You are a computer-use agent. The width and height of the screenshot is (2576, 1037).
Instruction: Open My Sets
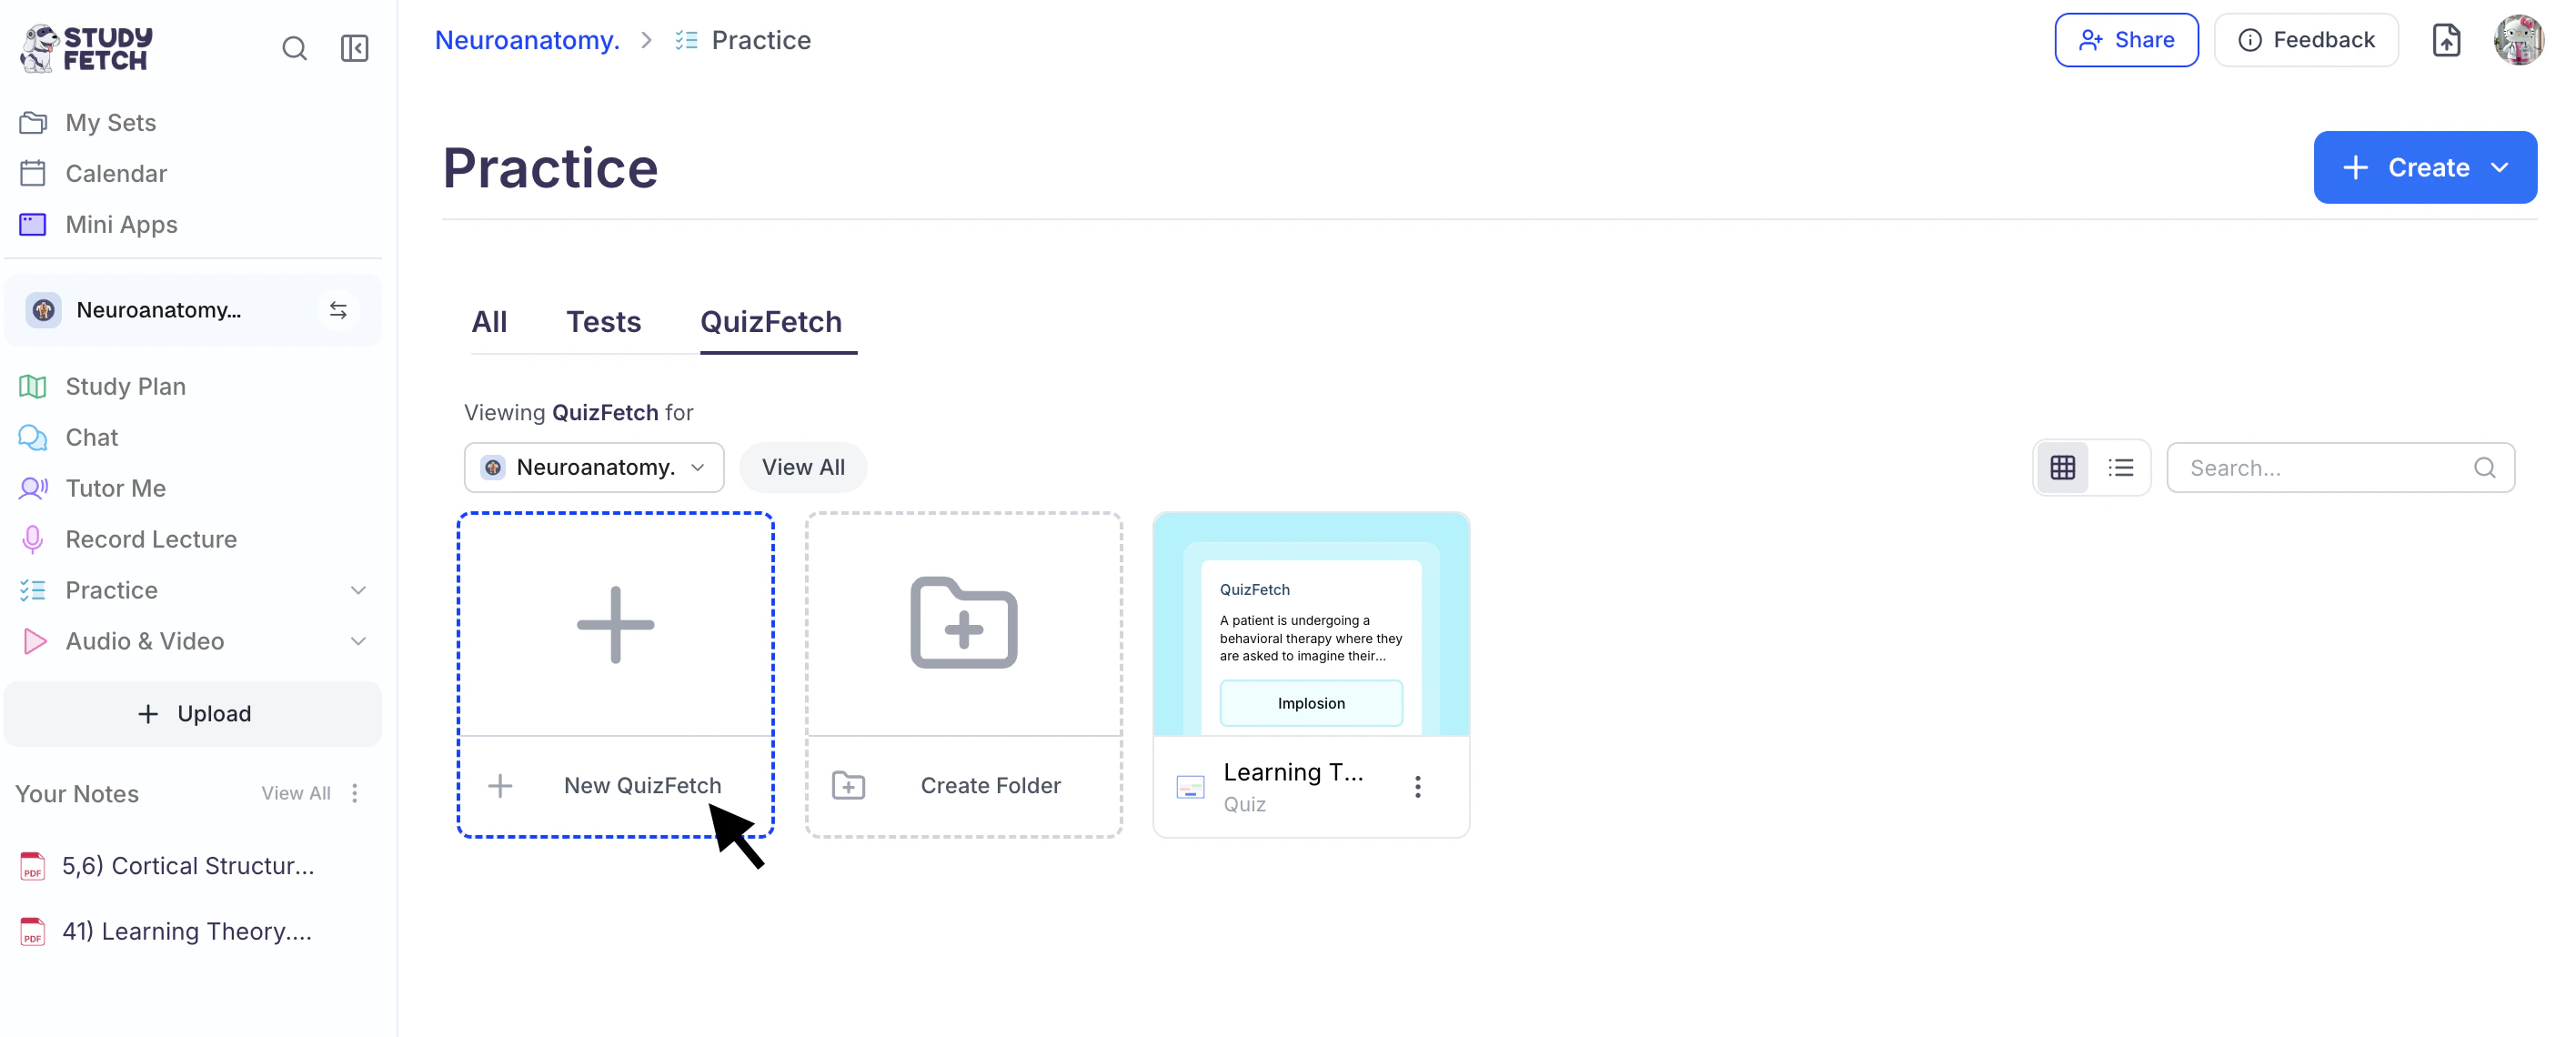tap(111, 122)
